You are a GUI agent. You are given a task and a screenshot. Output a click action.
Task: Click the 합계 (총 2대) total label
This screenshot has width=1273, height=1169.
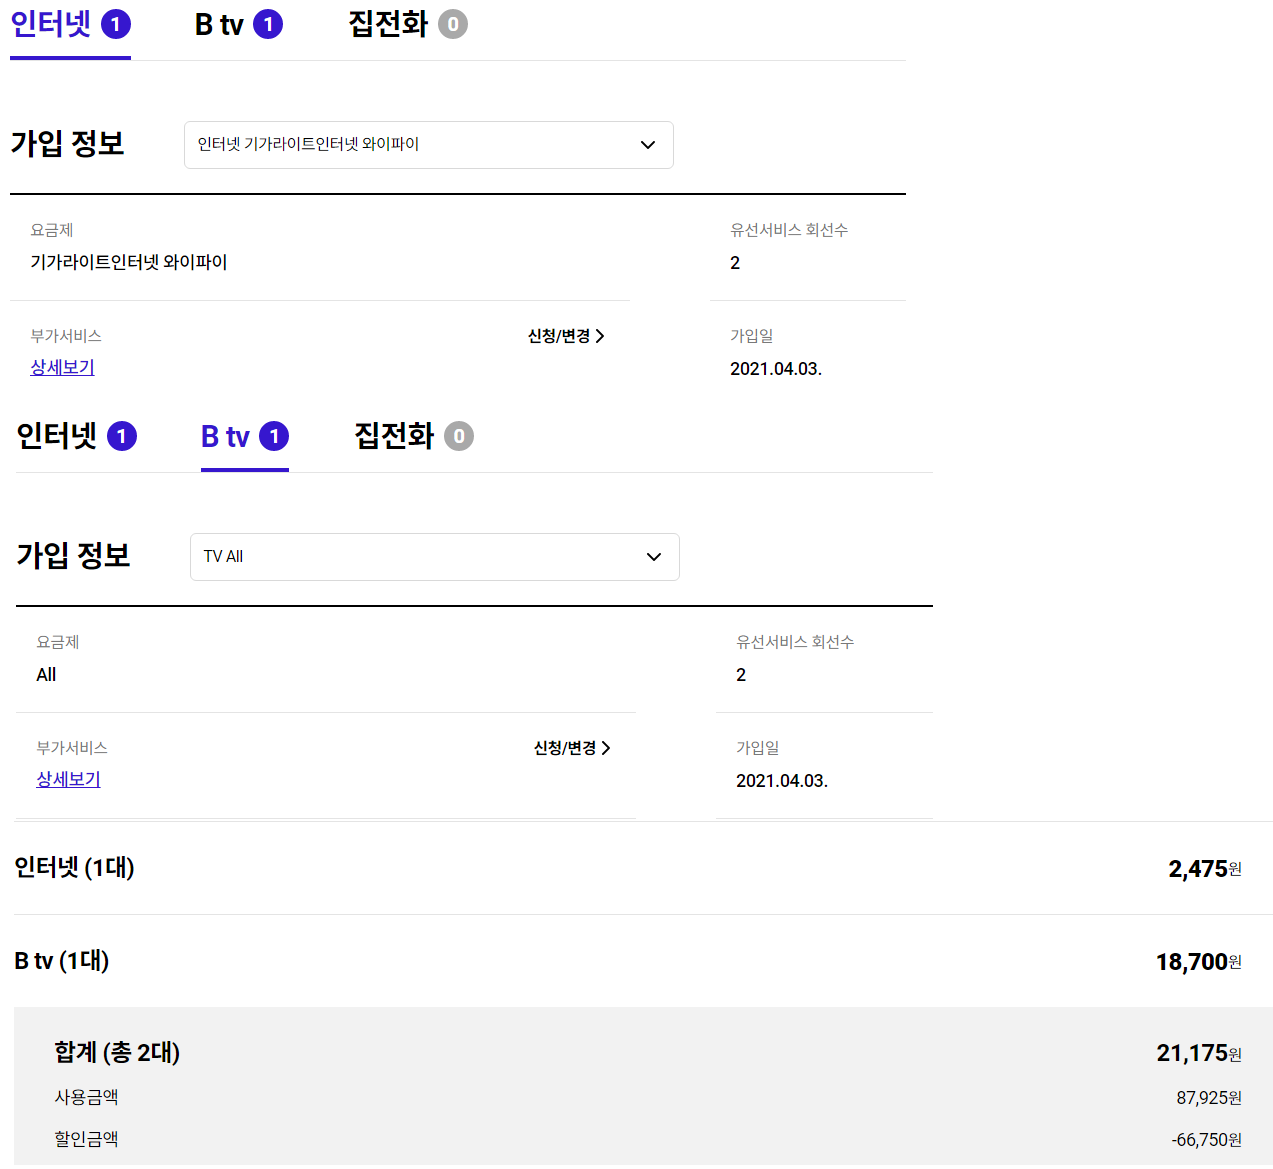pos(117,1052)
